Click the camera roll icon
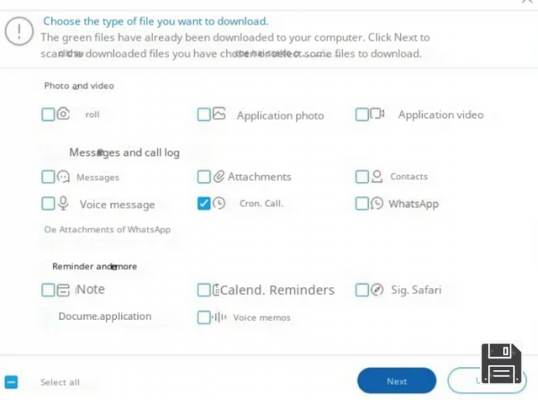This screenshot has height=400, width=538. point(63,114)
